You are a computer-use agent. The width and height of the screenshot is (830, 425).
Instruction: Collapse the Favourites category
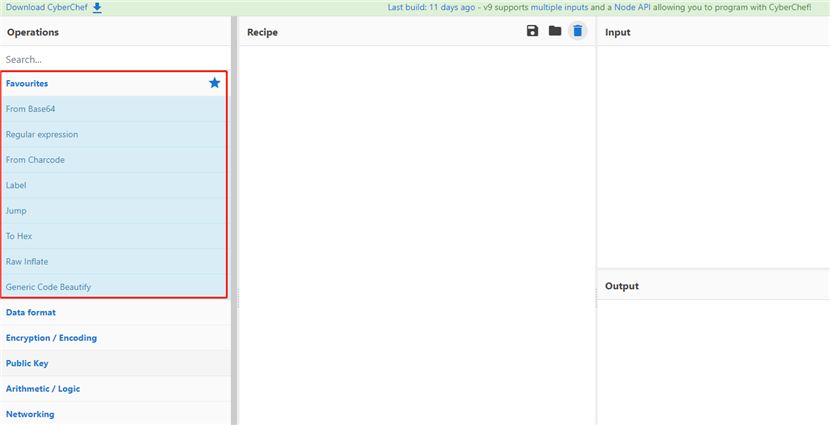point(114,84)
